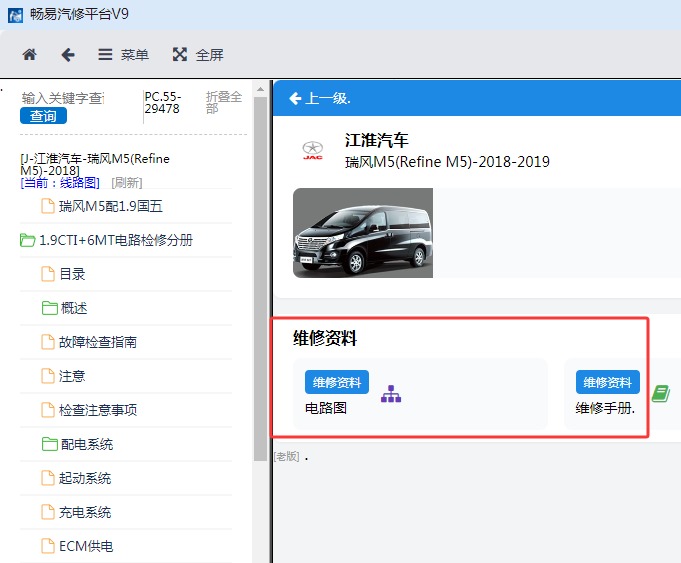Enter fullscreen via 全屏 button
This screenshot has height=563, width=681.
[x=198, y=55]
